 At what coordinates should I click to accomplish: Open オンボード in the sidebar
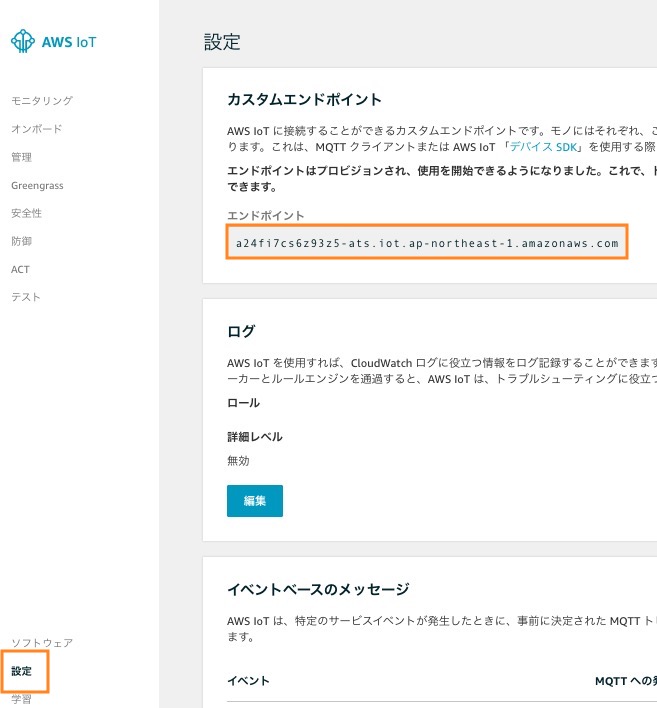click(37, 129)
